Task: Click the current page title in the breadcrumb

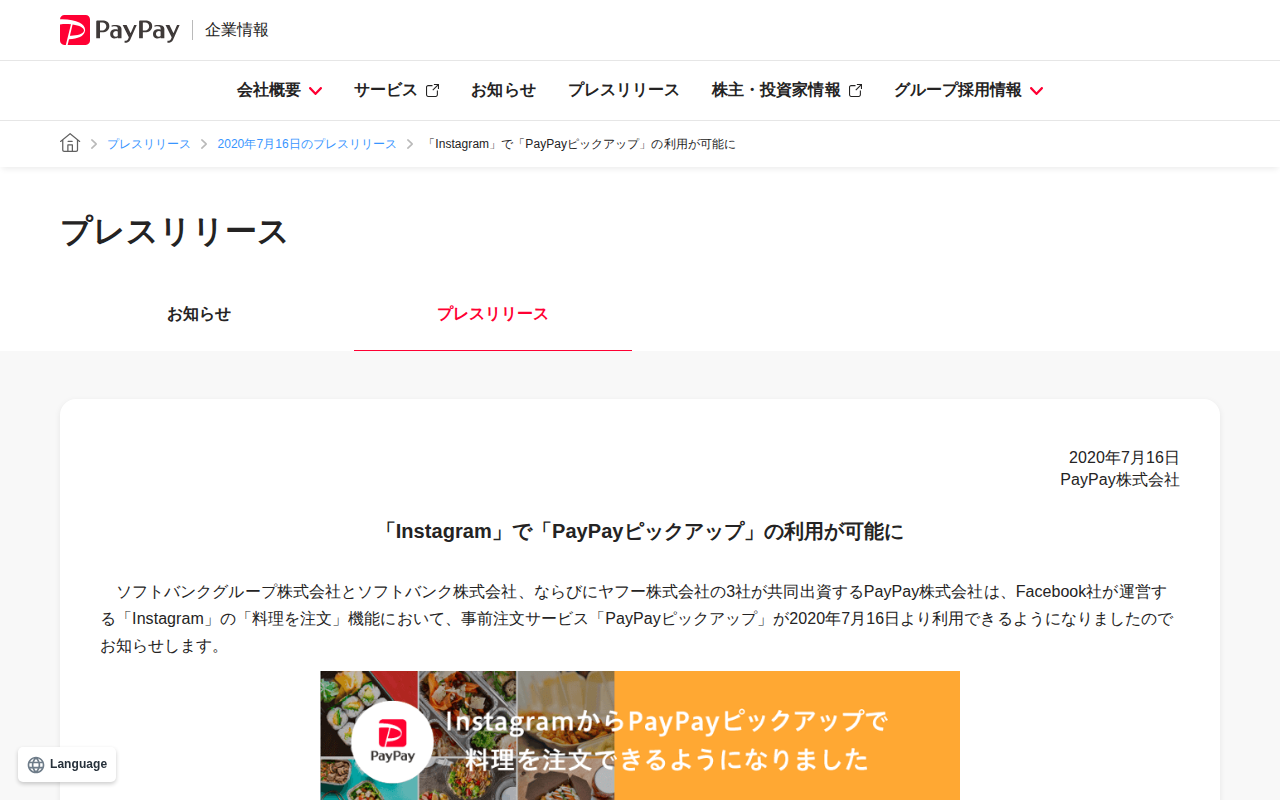Action: [580, 144]
